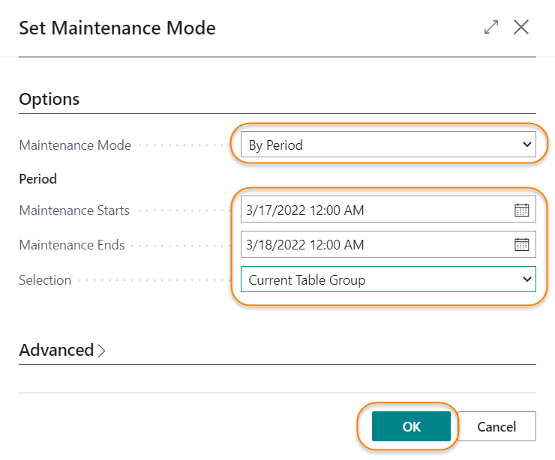The image size is (555, 460).
Task: Open the Maintenance Mode dropdown
Action: pos(388,144)
